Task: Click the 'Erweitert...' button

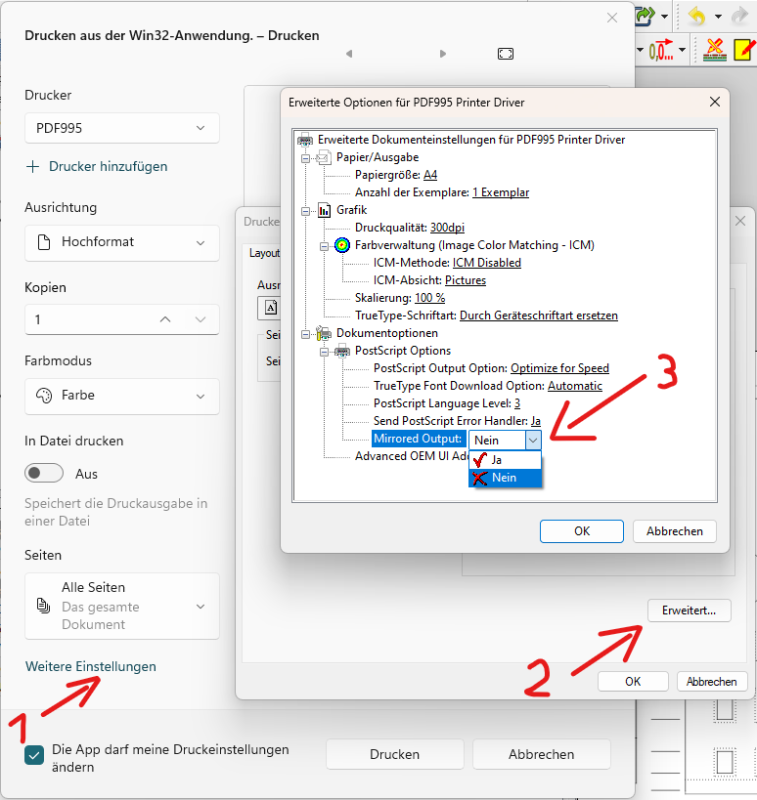Action: 689,610
